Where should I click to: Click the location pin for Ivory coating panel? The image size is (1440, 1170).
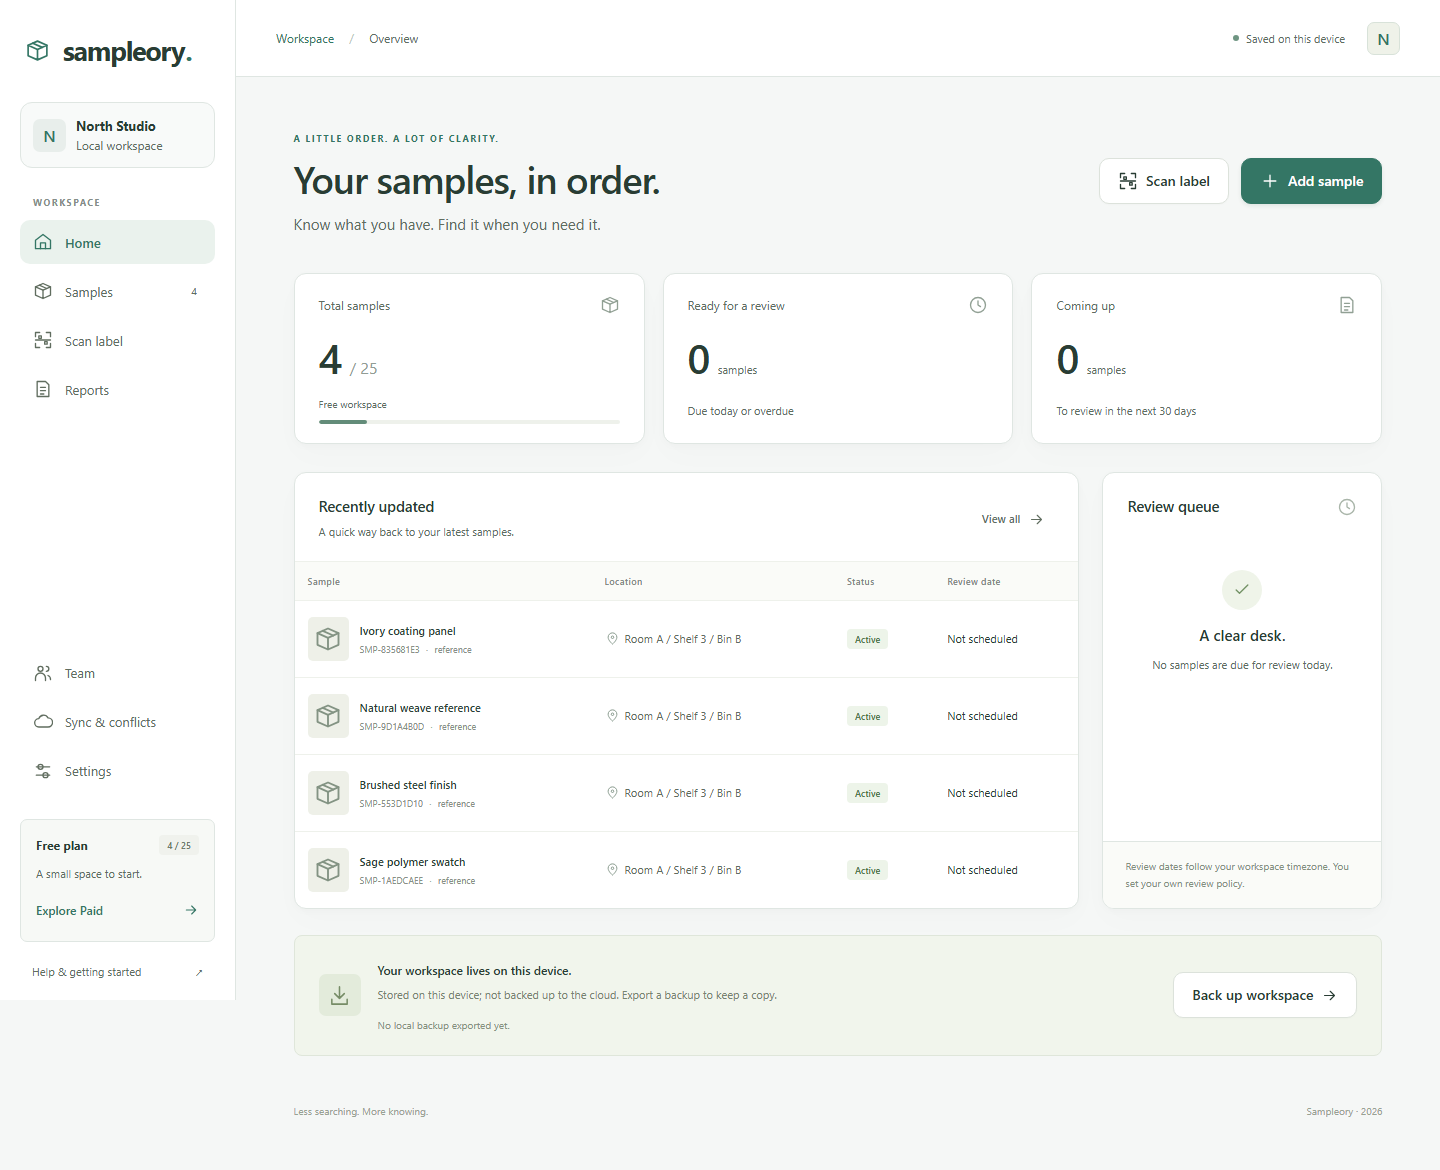coord(612,638)
